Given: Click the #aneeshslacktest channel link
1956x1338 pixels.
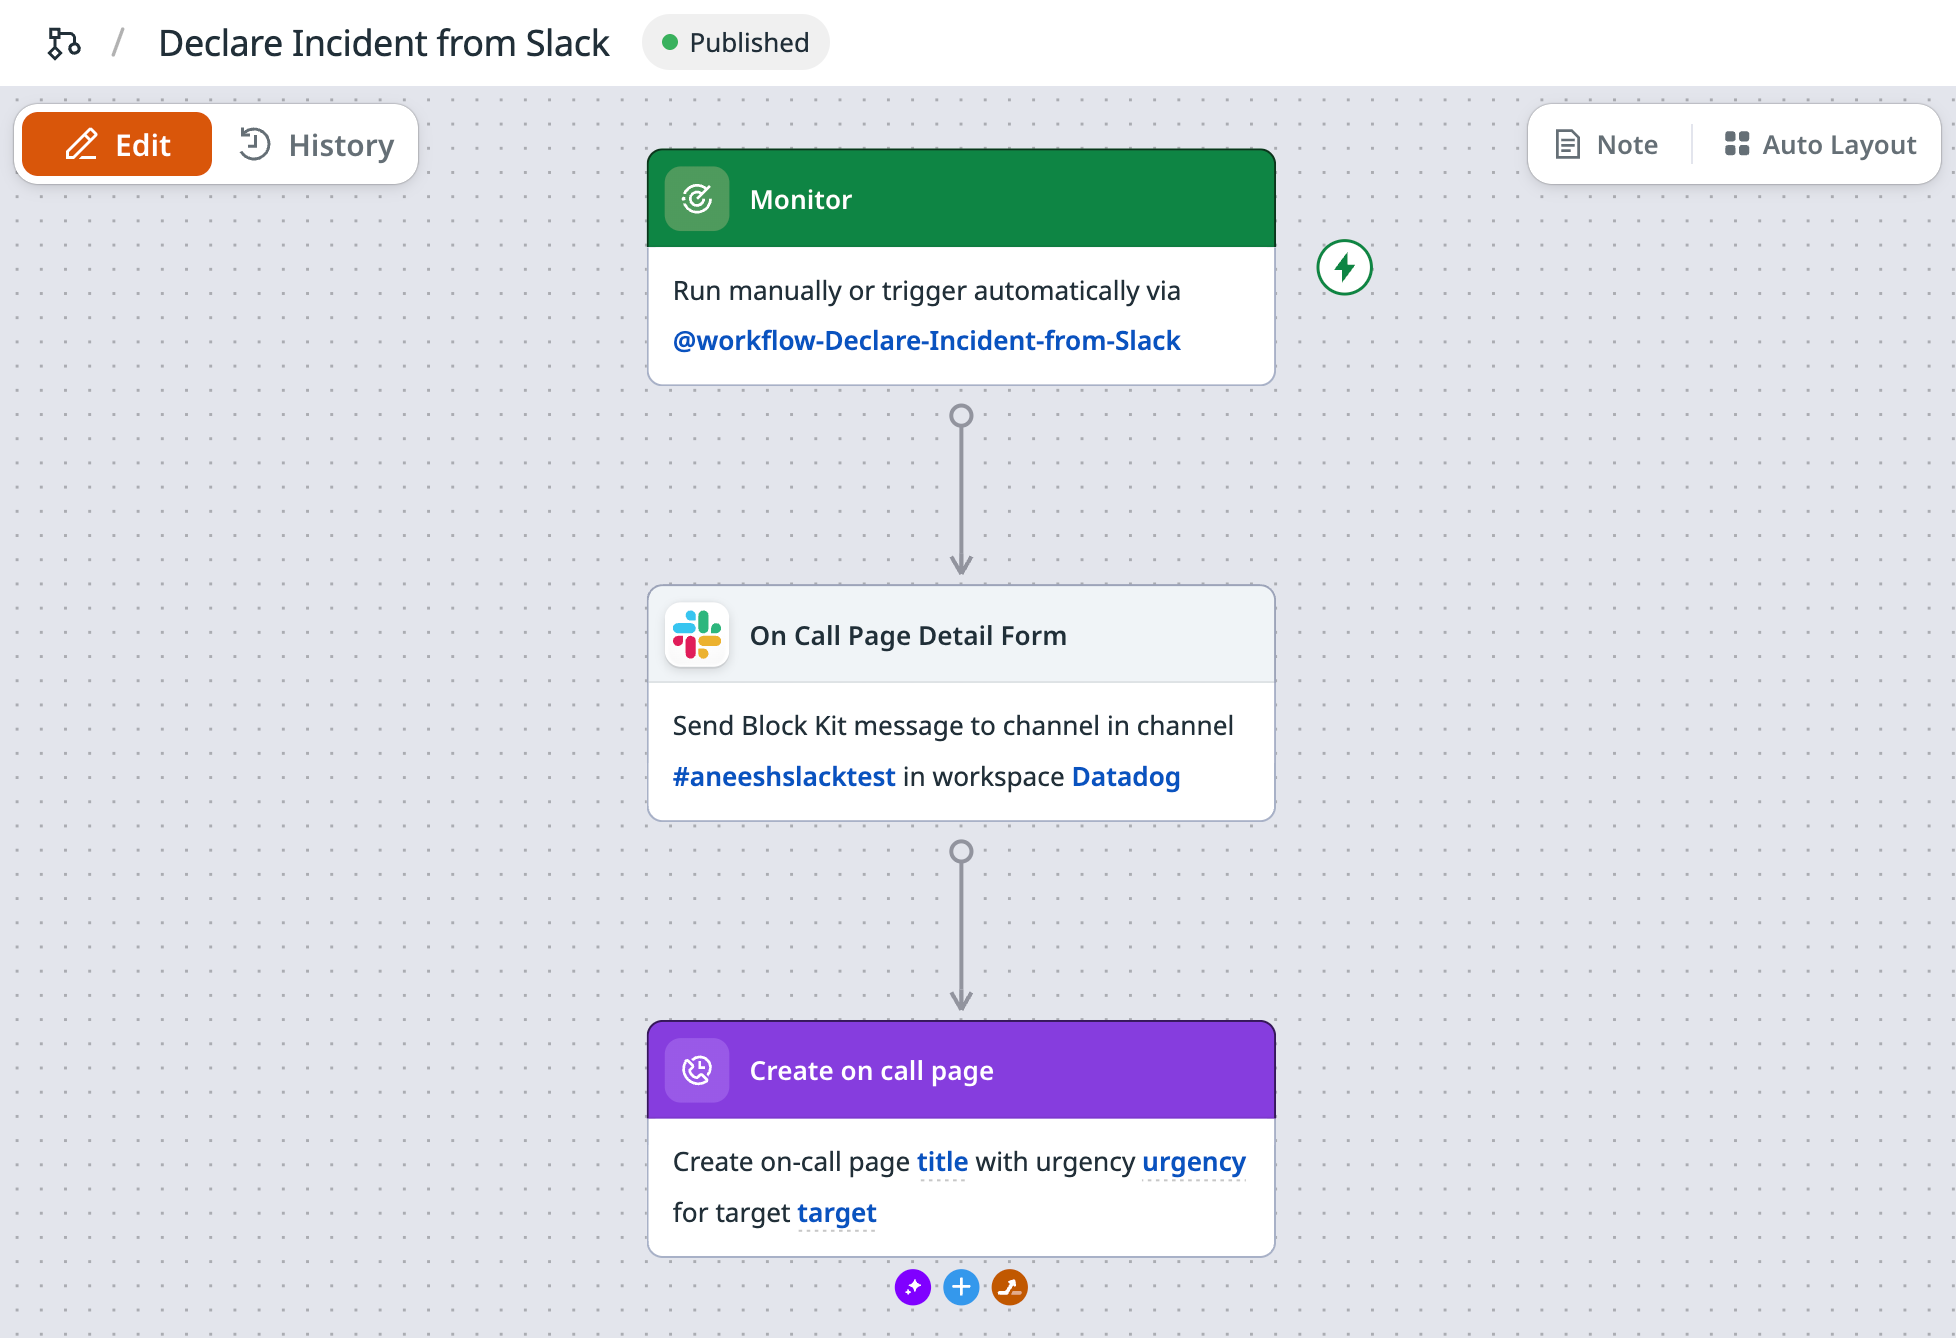Looking at the screenshot, I should coord(784,776).
